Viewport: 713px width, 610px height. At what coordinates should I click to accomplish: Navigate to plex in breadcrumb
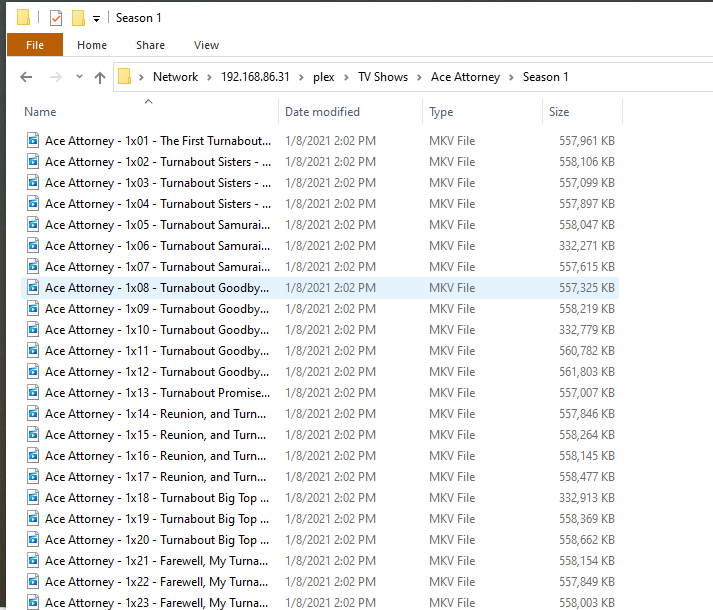[324, 77]
